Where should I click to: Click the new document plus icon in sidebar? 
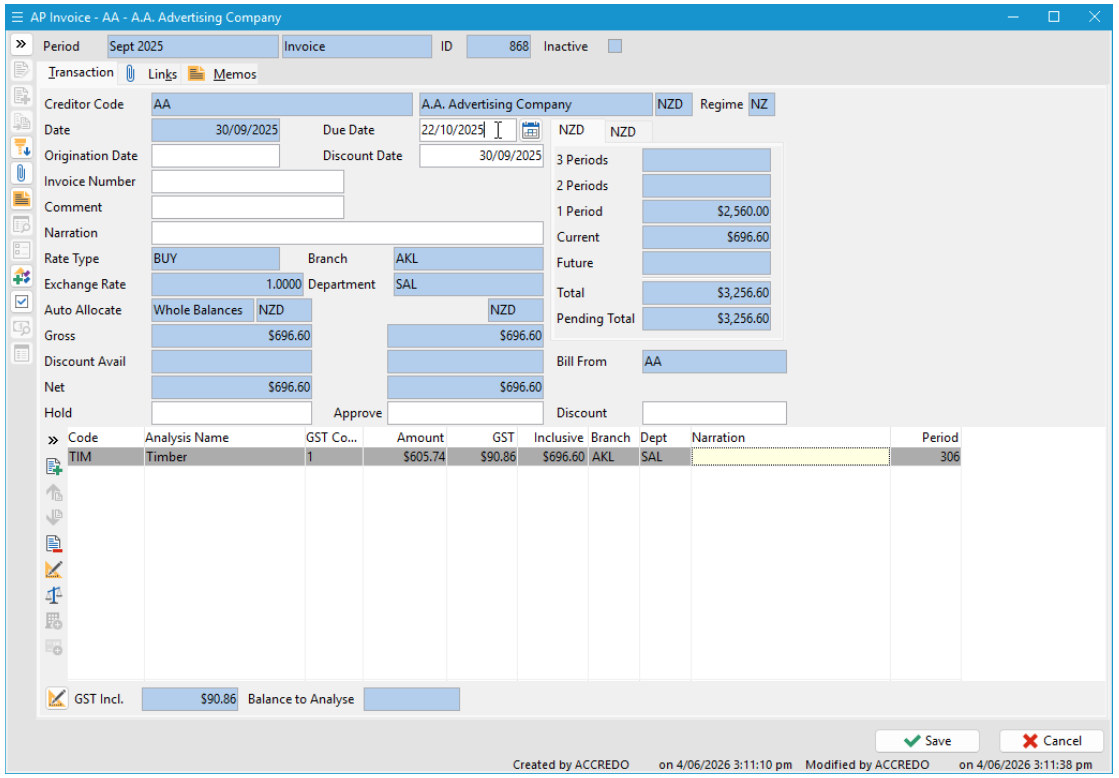pos(21,96)
